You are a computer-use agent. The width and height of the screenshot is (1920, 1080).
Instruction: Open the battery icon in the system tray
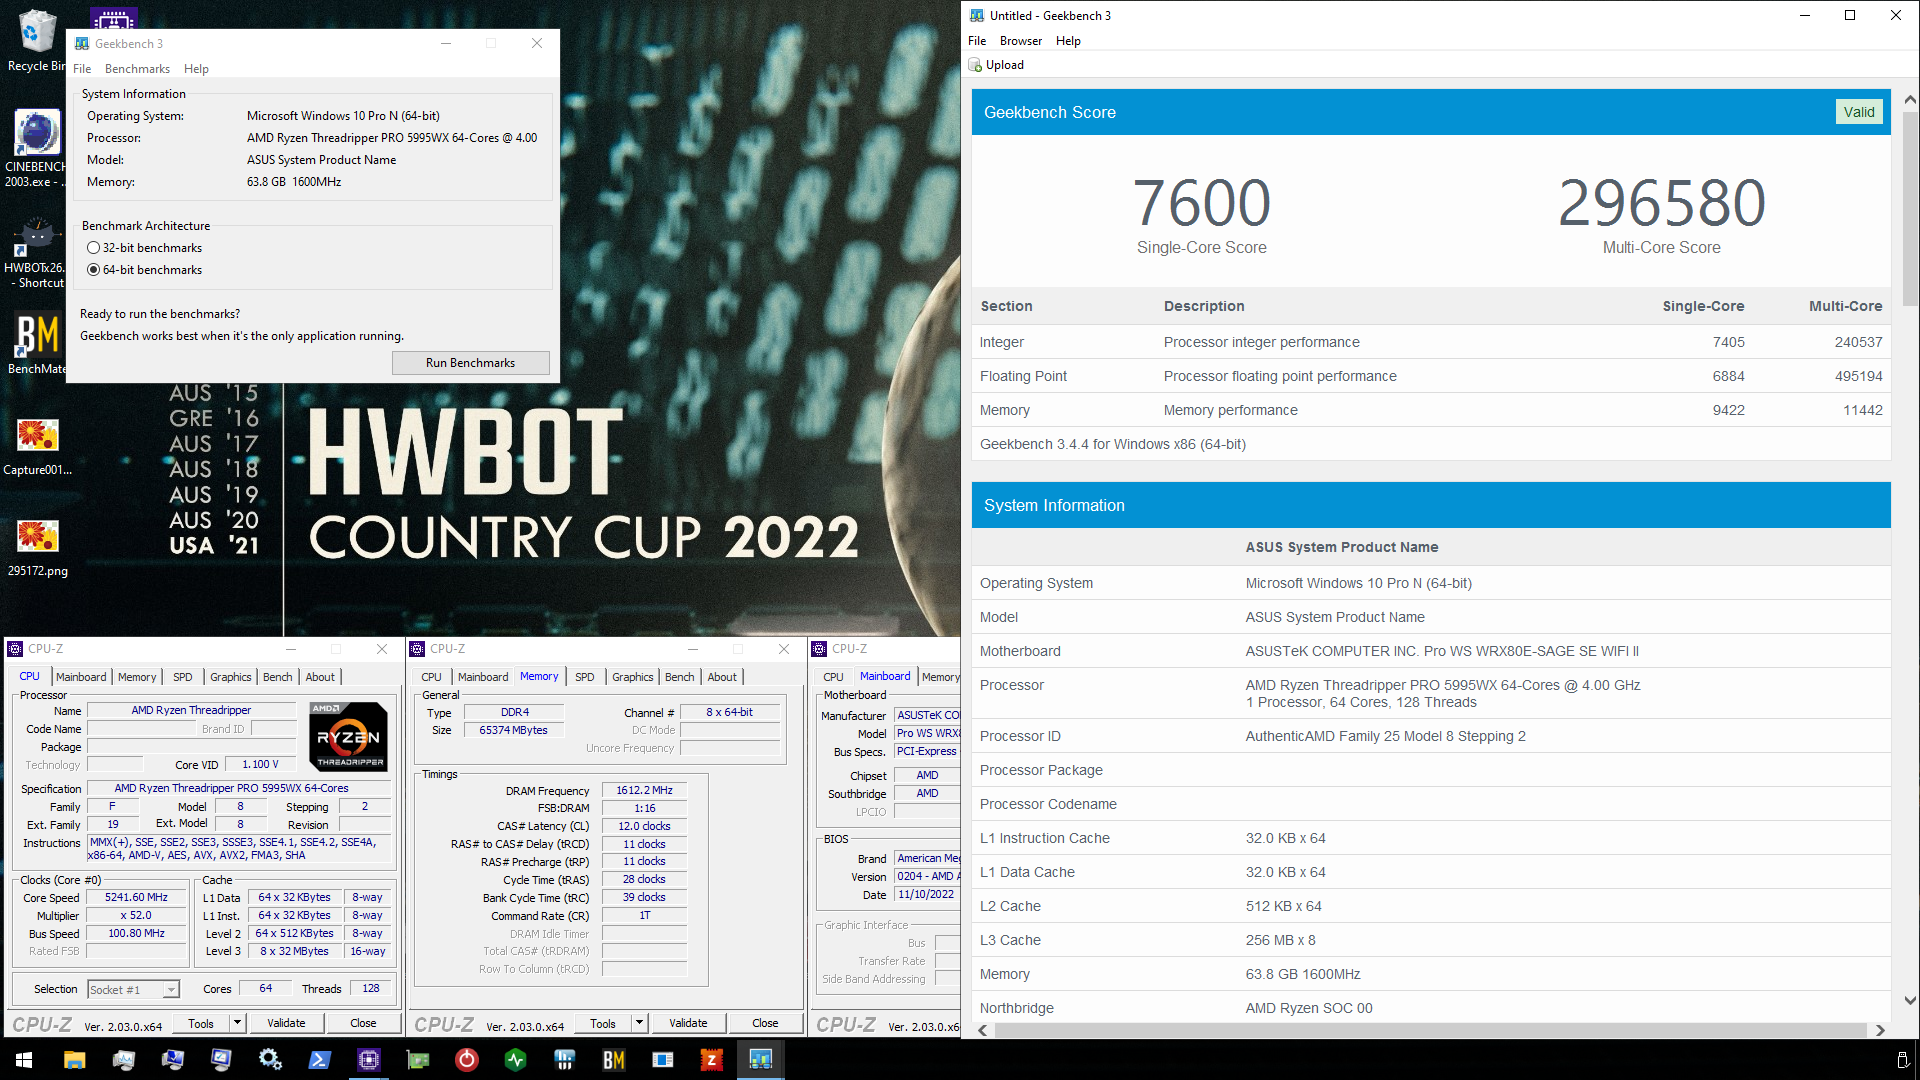tap(1902, 1060)
